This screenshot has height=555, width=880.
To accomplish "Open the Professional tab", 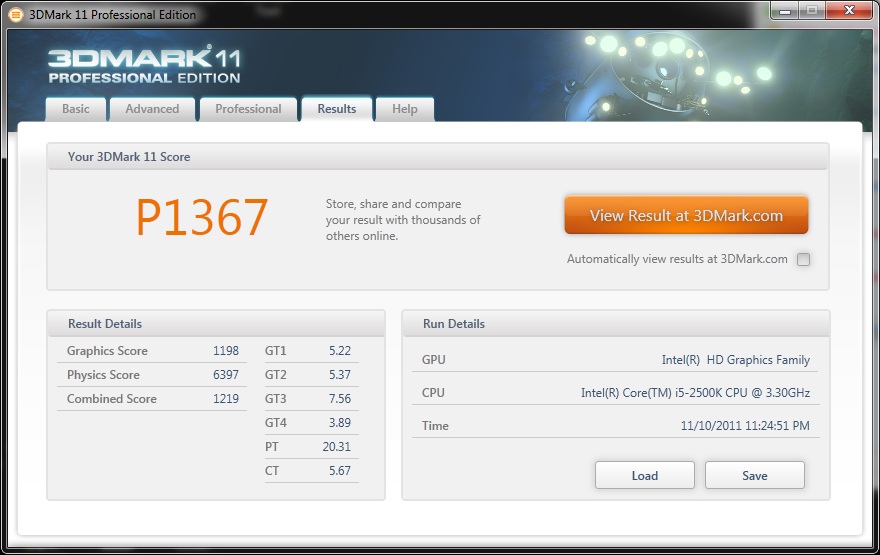I will (248, 109).
